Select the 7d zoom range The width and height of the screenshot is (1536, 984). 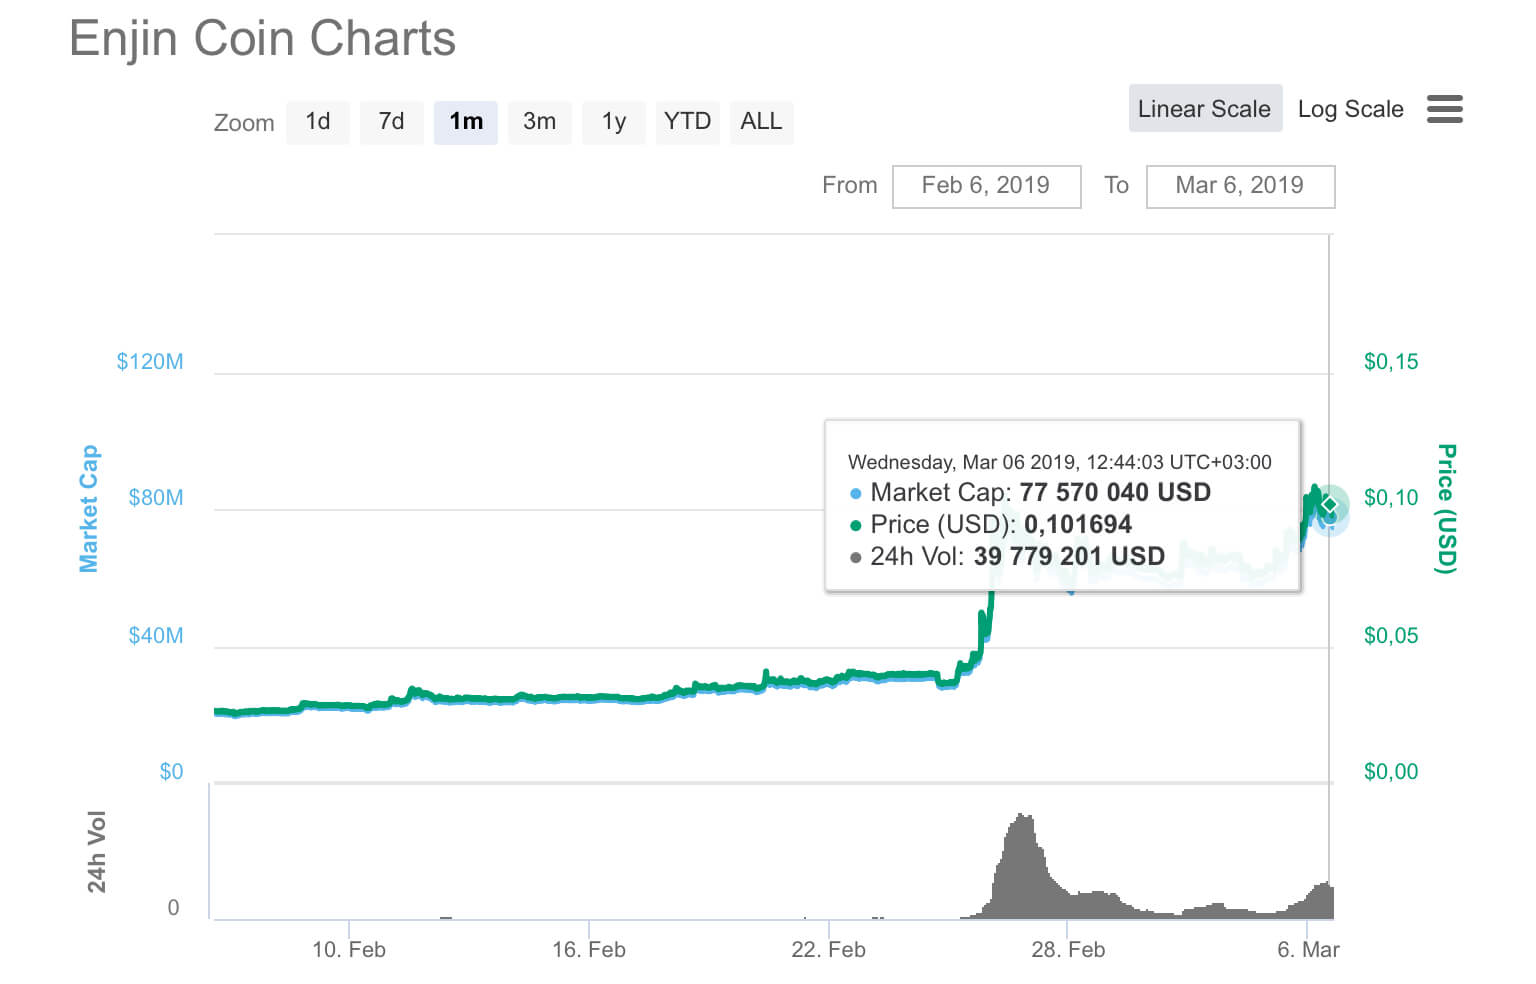point(392,122)
